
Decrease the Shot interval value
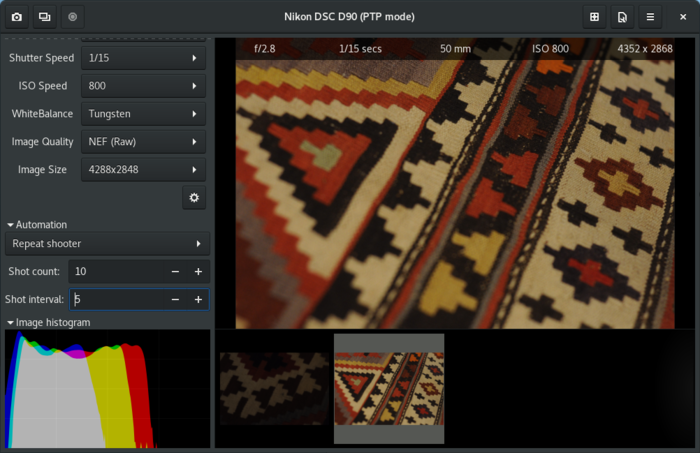(x=175, y=299)
